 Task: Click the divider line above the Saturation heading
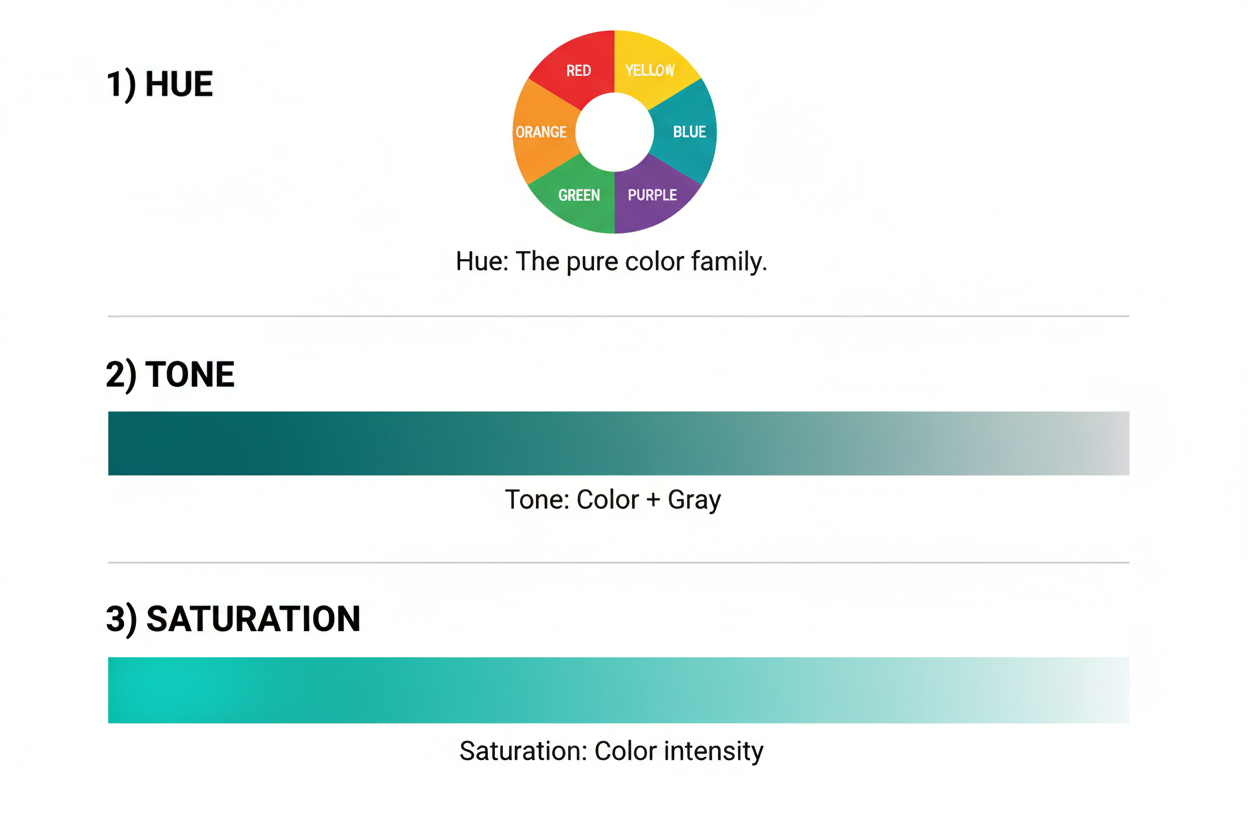618,562
